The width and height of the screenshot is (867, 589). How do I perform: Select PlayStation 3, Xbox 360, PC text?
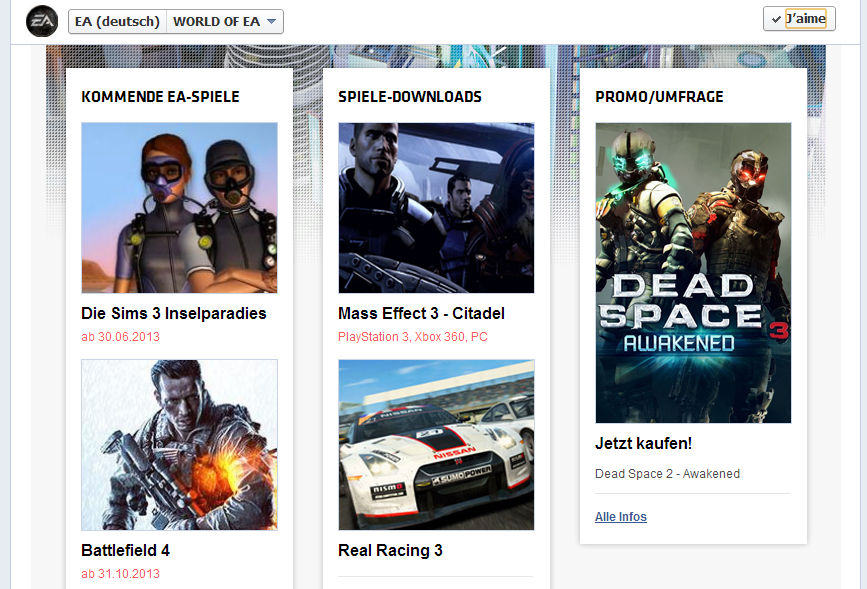point(413,337)
